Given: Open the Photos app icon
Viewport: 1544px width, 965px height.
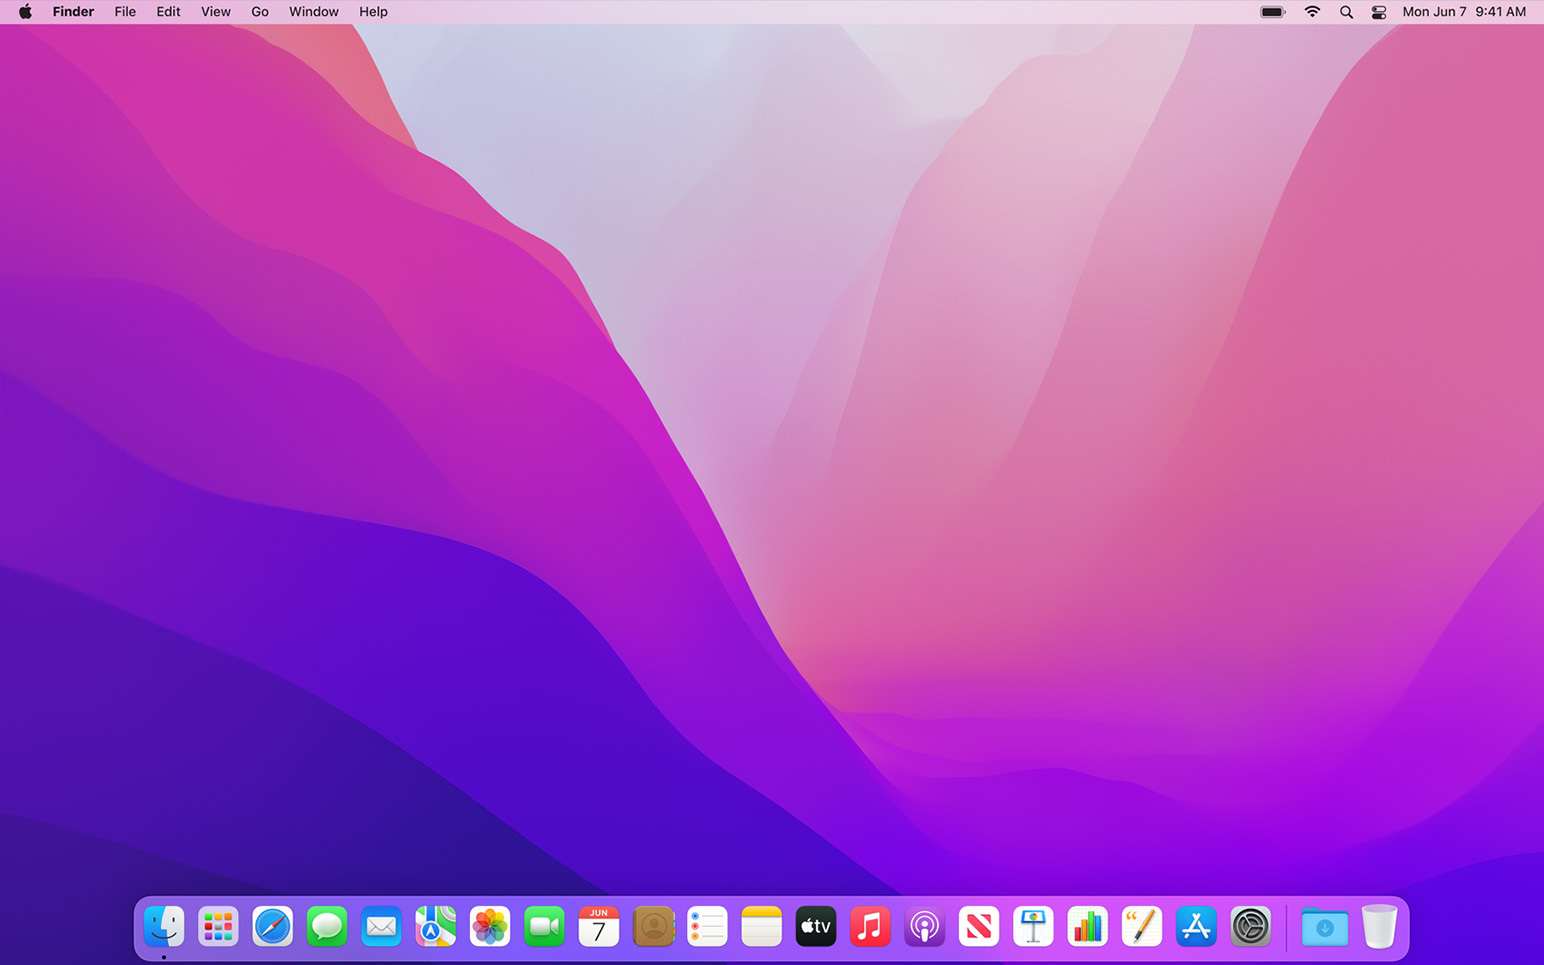Looking at the screenshot, I should (x=490, y=927).
